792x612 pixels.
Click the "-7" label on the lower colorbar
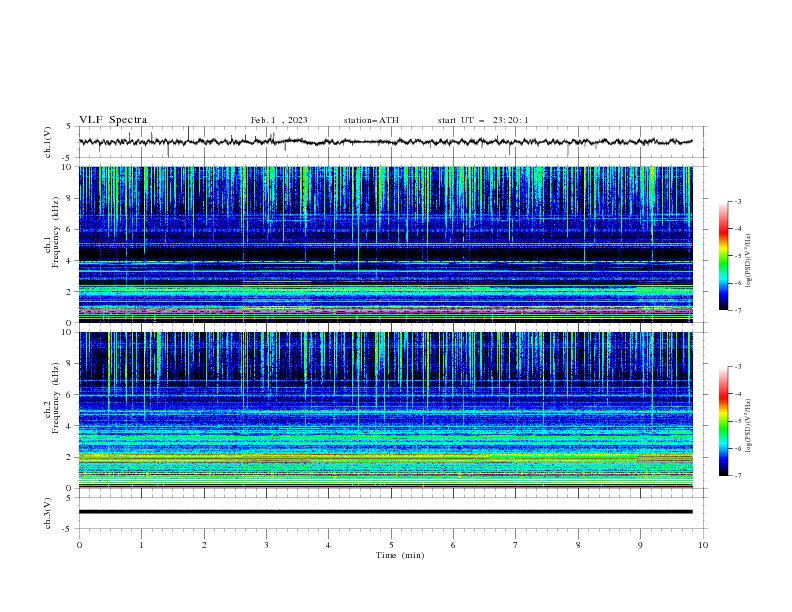pyautogui.click(x=737, y=476)
